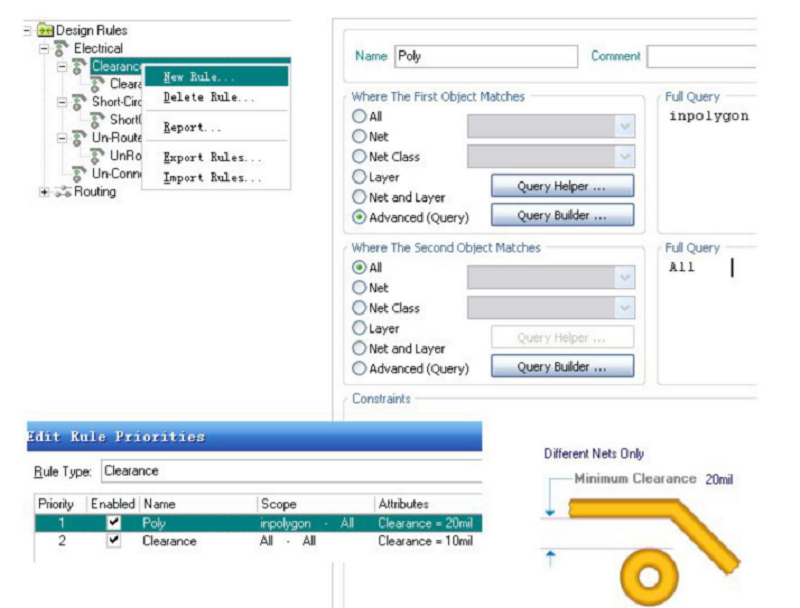The image size is (800, 608).
Task: Click the Un-Connected Pin rule icon
Action: (78, 174)
